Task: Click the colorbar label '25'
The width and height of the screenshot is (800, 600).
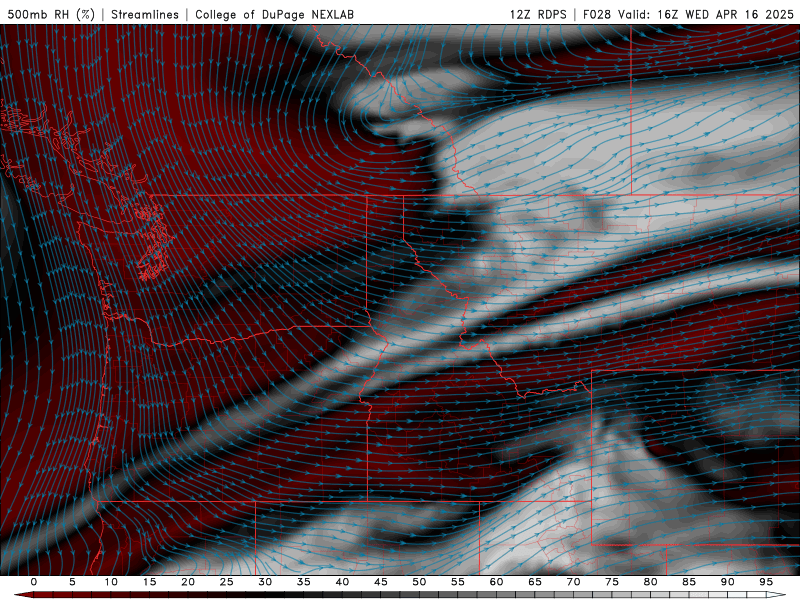Action: click(227, 582)
